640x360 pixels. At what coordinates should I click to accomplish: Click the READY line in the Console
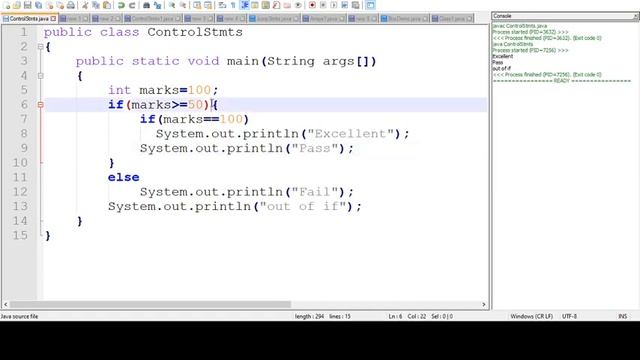coord(562,81)
